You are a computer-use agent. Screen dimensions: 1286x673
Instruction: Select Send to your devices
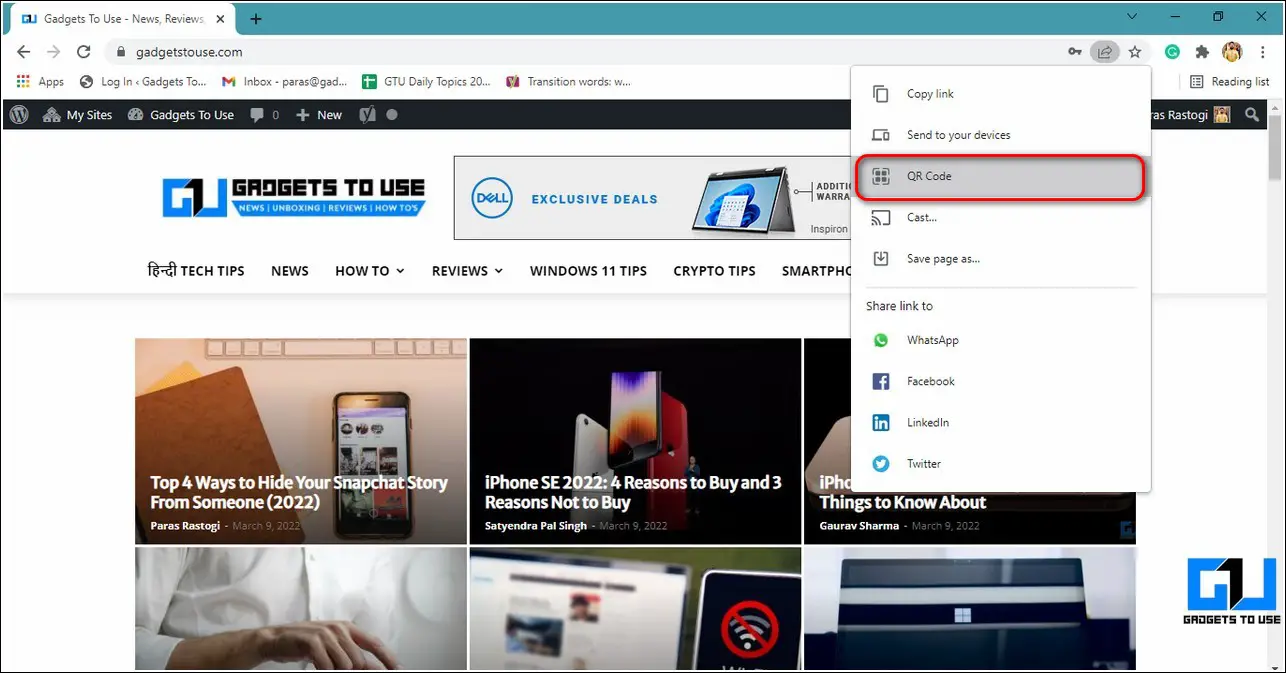coord(1000,135)
